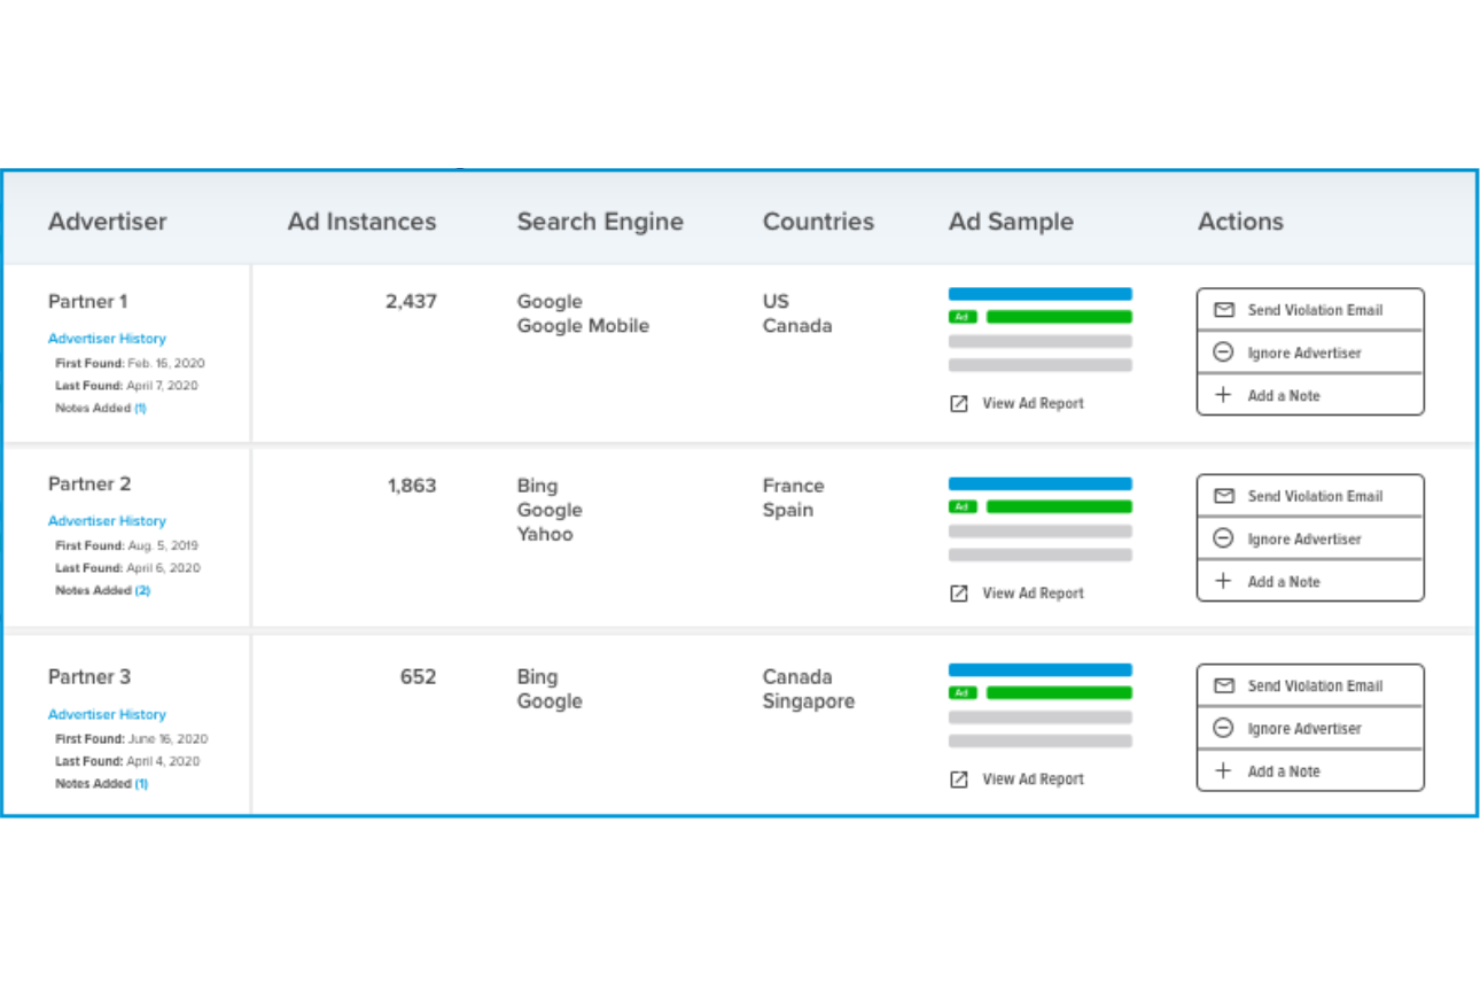Click Ignore Advertiser for Partner 3
This screenshot has width=1480, height=987.
(1303, 728)
